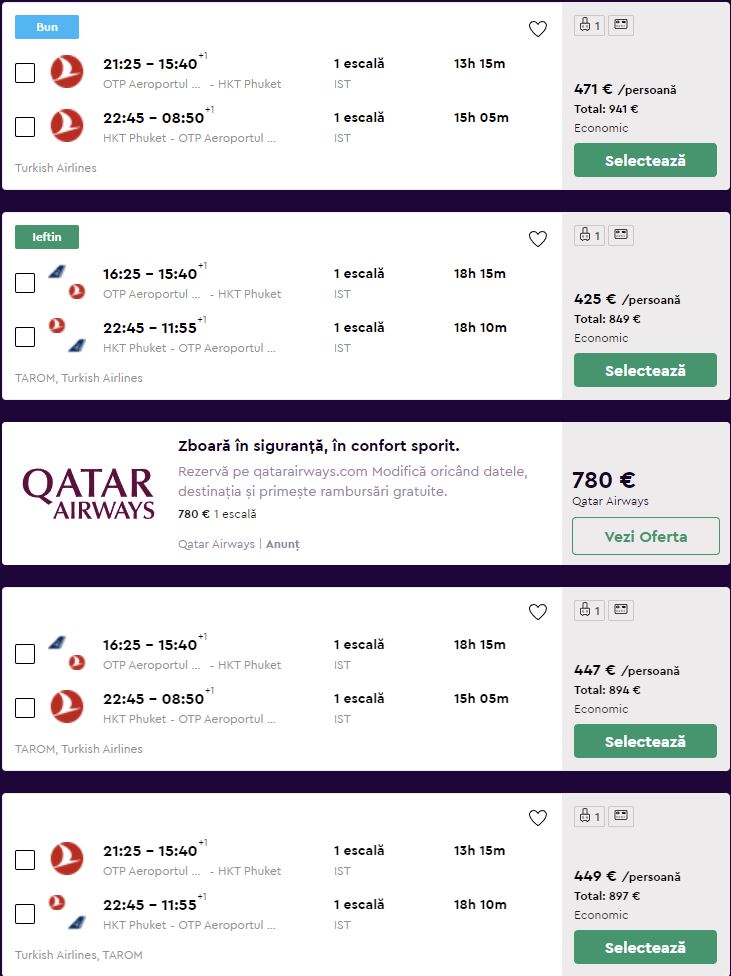
Task: Click Selectează on the 449 € offer
Action: point(645,947)
